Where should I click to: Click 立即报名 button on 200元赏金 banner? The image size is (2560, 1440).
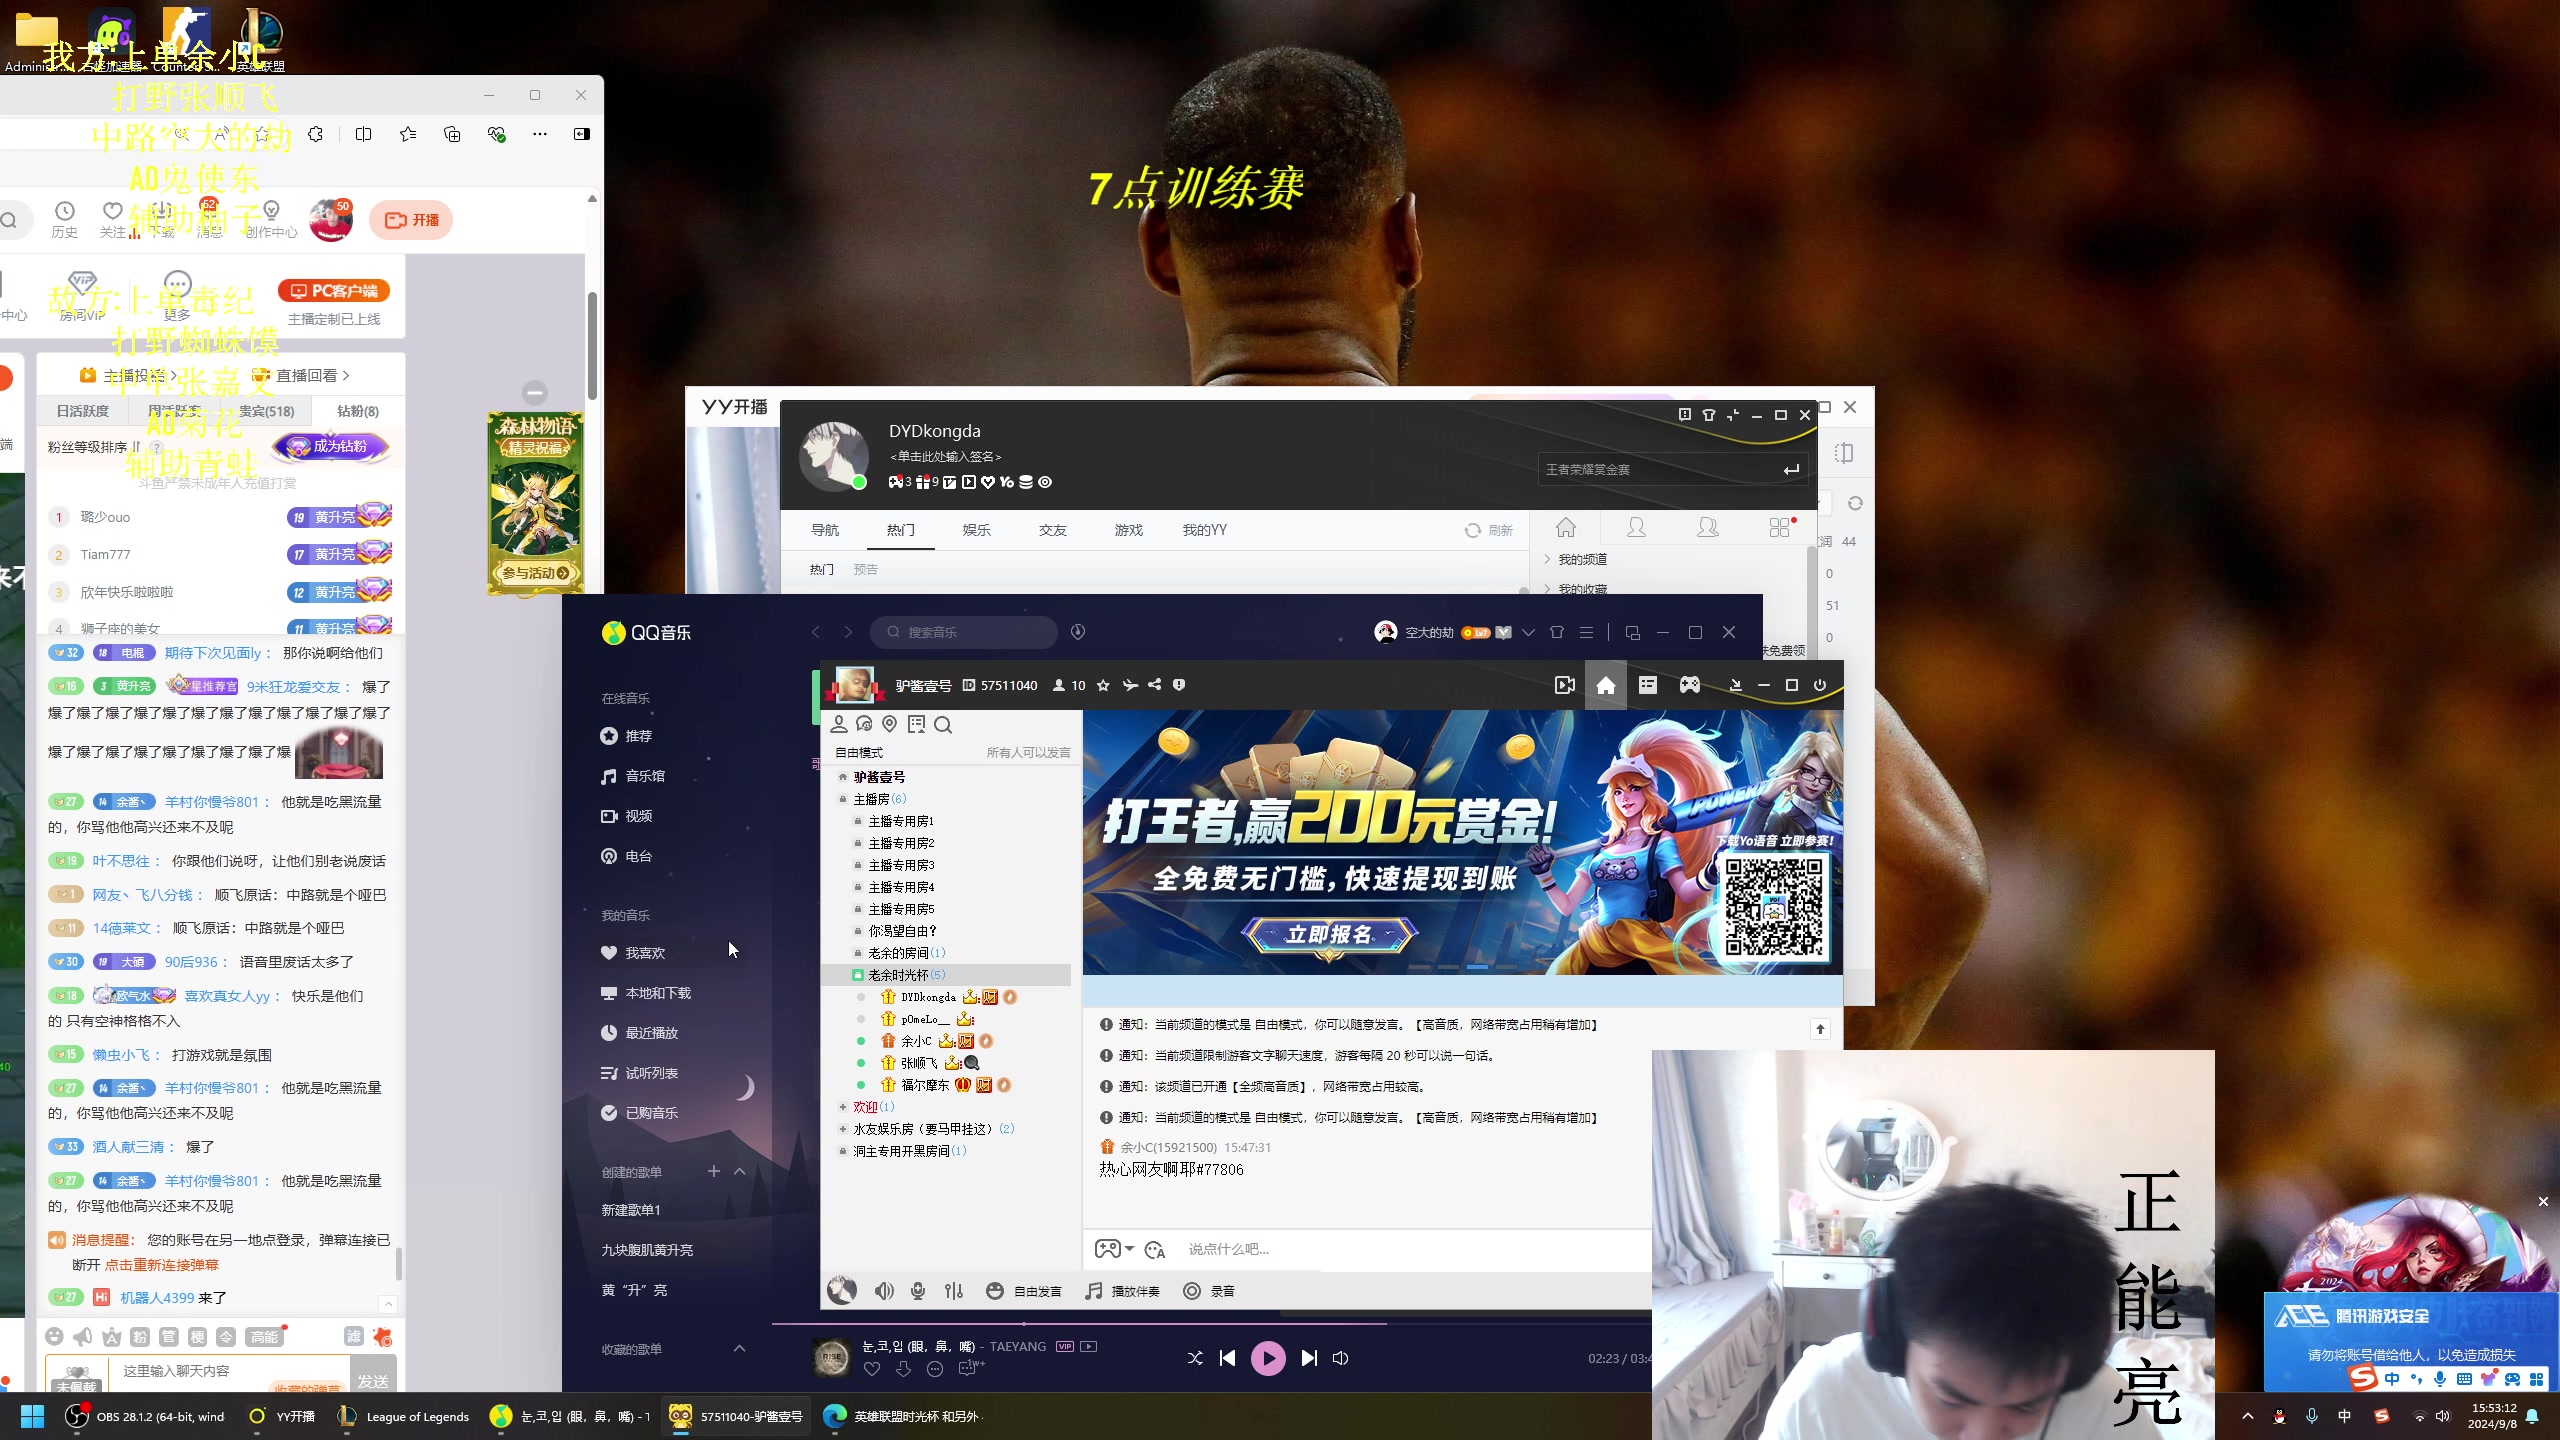(1327, 932)
